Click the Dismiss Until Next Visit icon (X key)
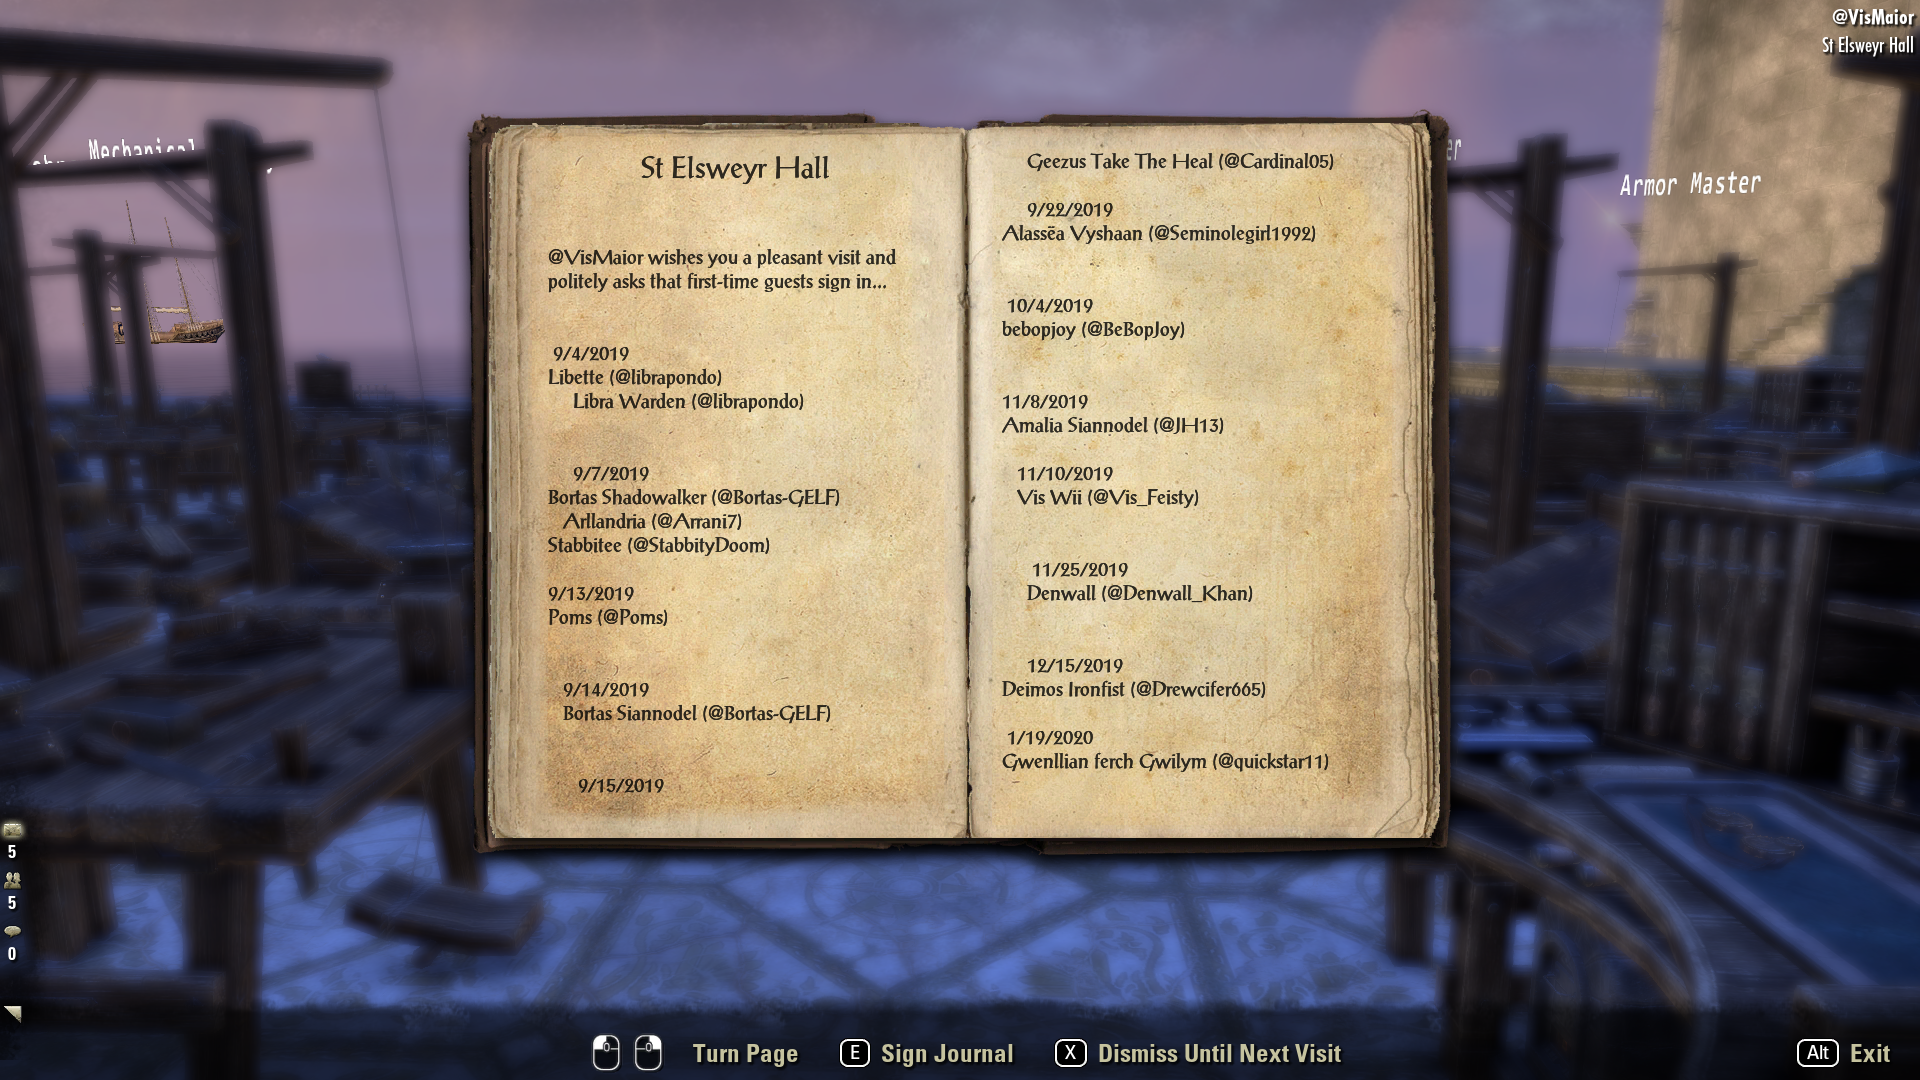Viewport: 1920px width, 1080px height. (1068, 1051)
